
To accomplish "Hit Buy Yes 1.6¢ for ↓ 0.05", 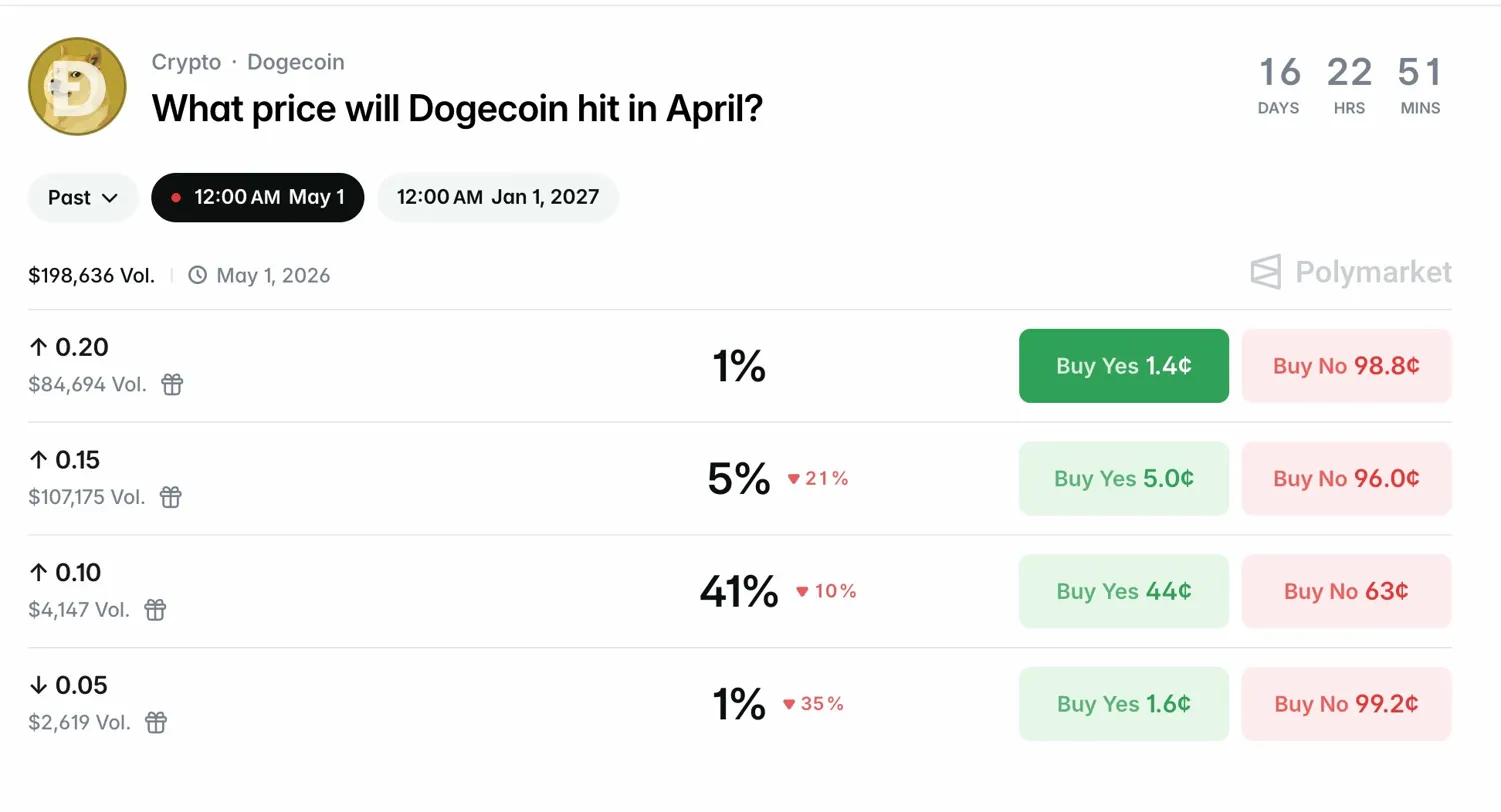I will click(1123, 704).
